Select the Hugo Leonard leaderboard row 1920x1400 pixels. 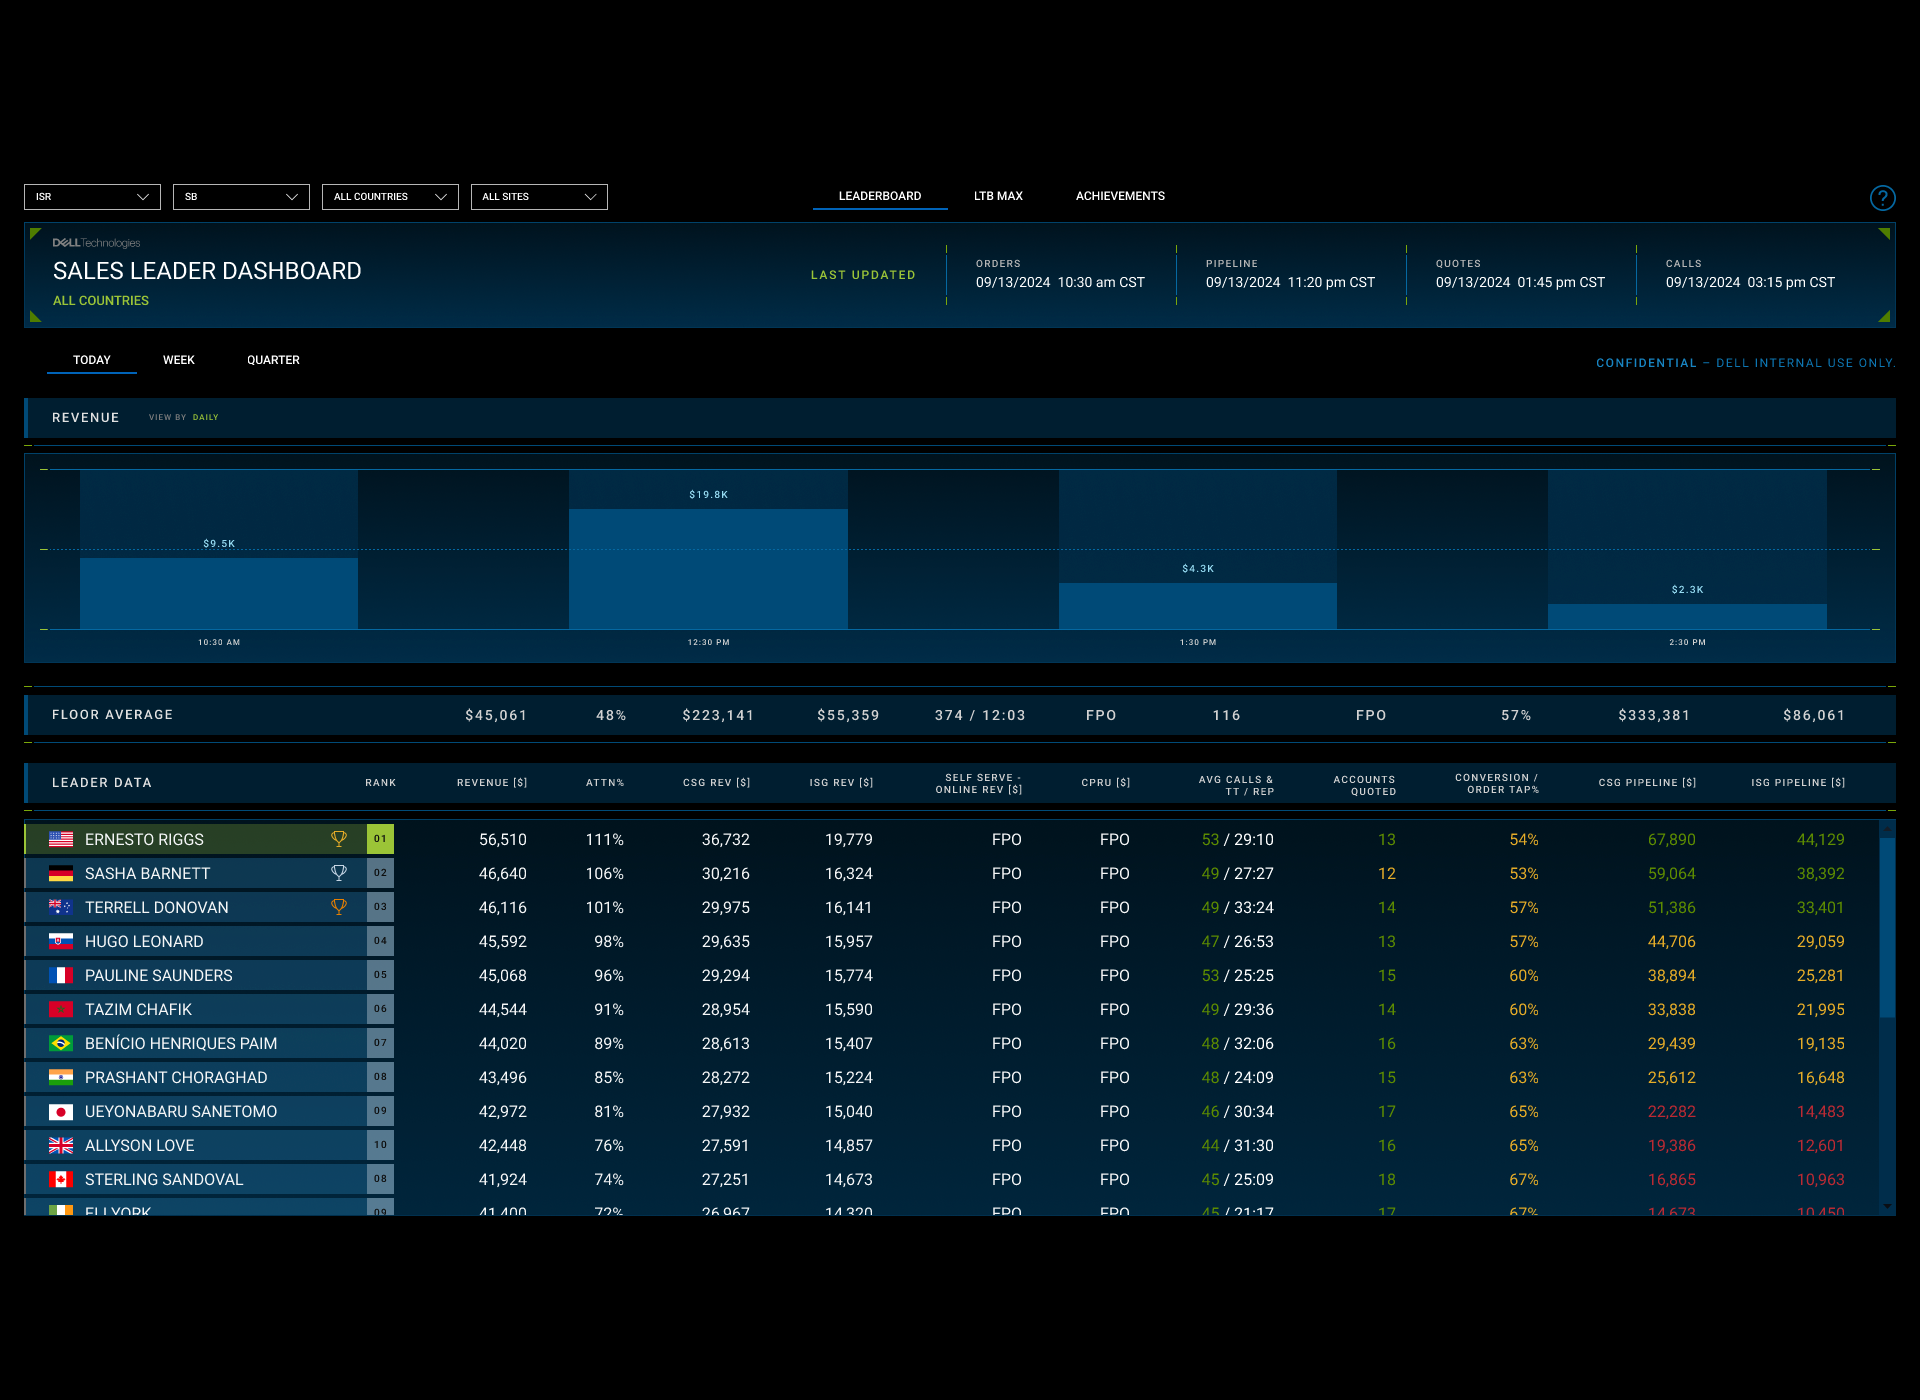pos(950,941)
